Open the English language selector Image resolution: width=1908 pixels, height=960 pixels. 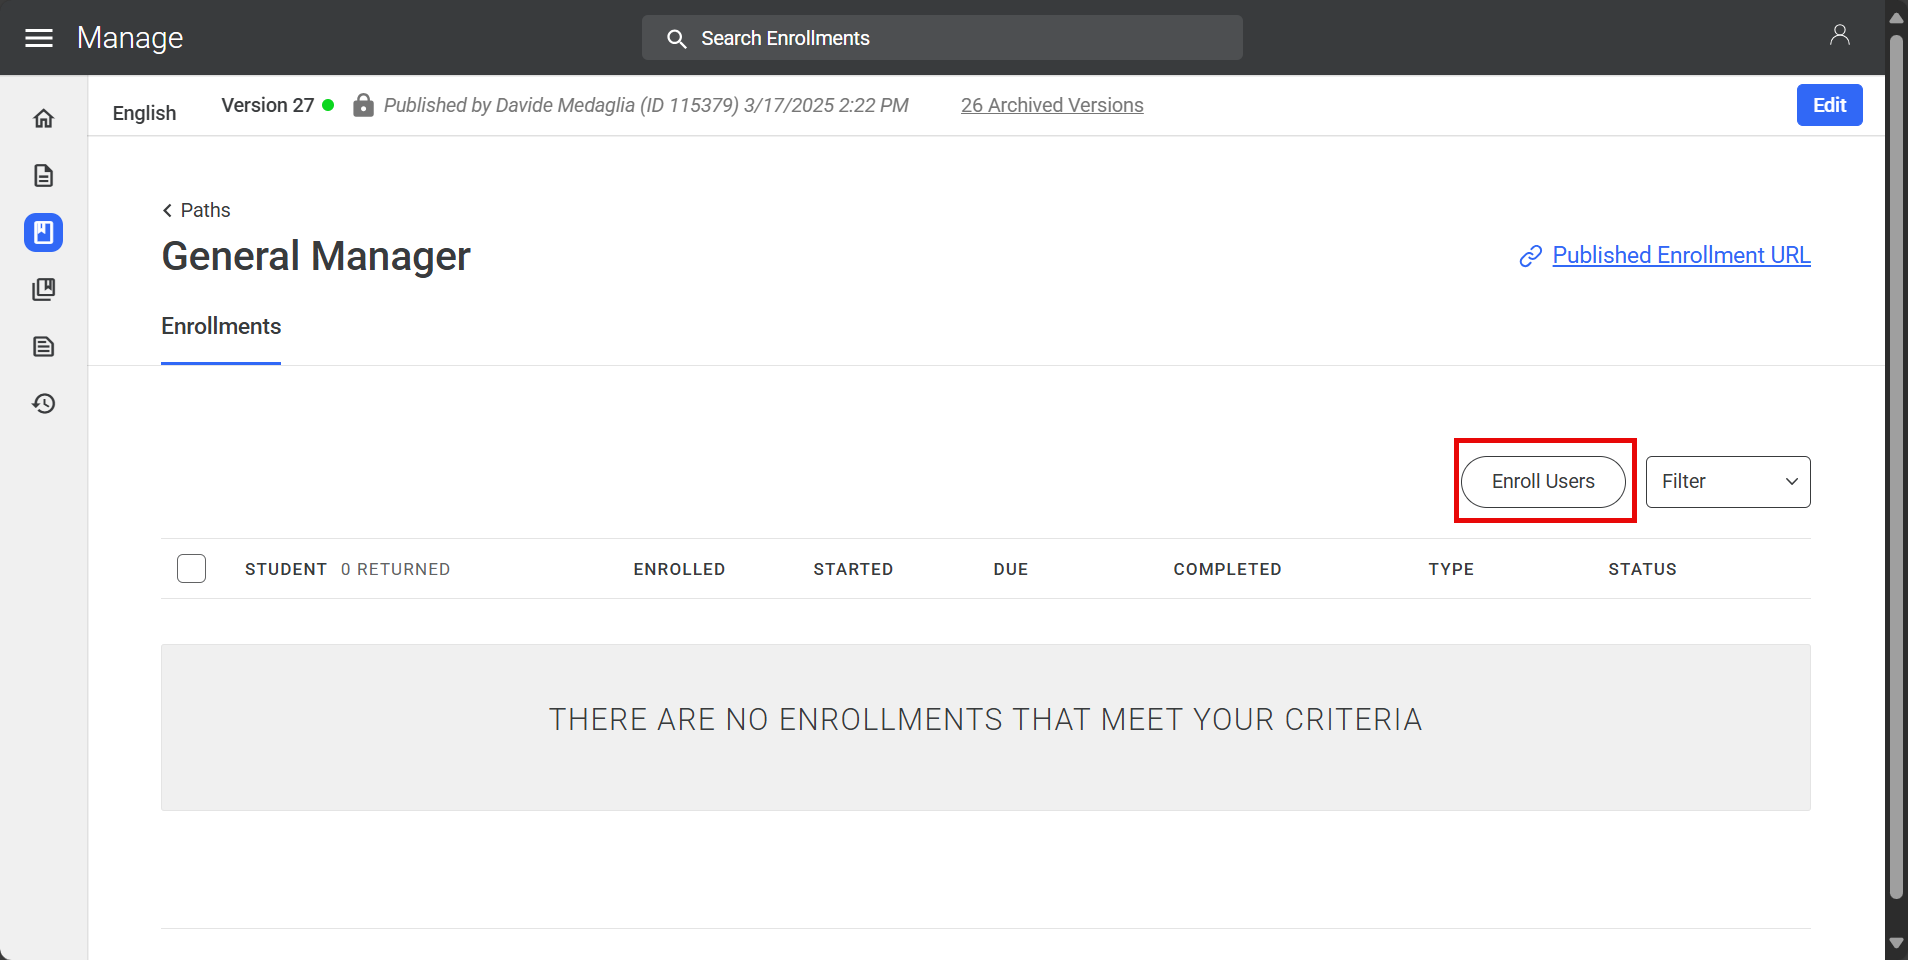[x=144, y=112]
